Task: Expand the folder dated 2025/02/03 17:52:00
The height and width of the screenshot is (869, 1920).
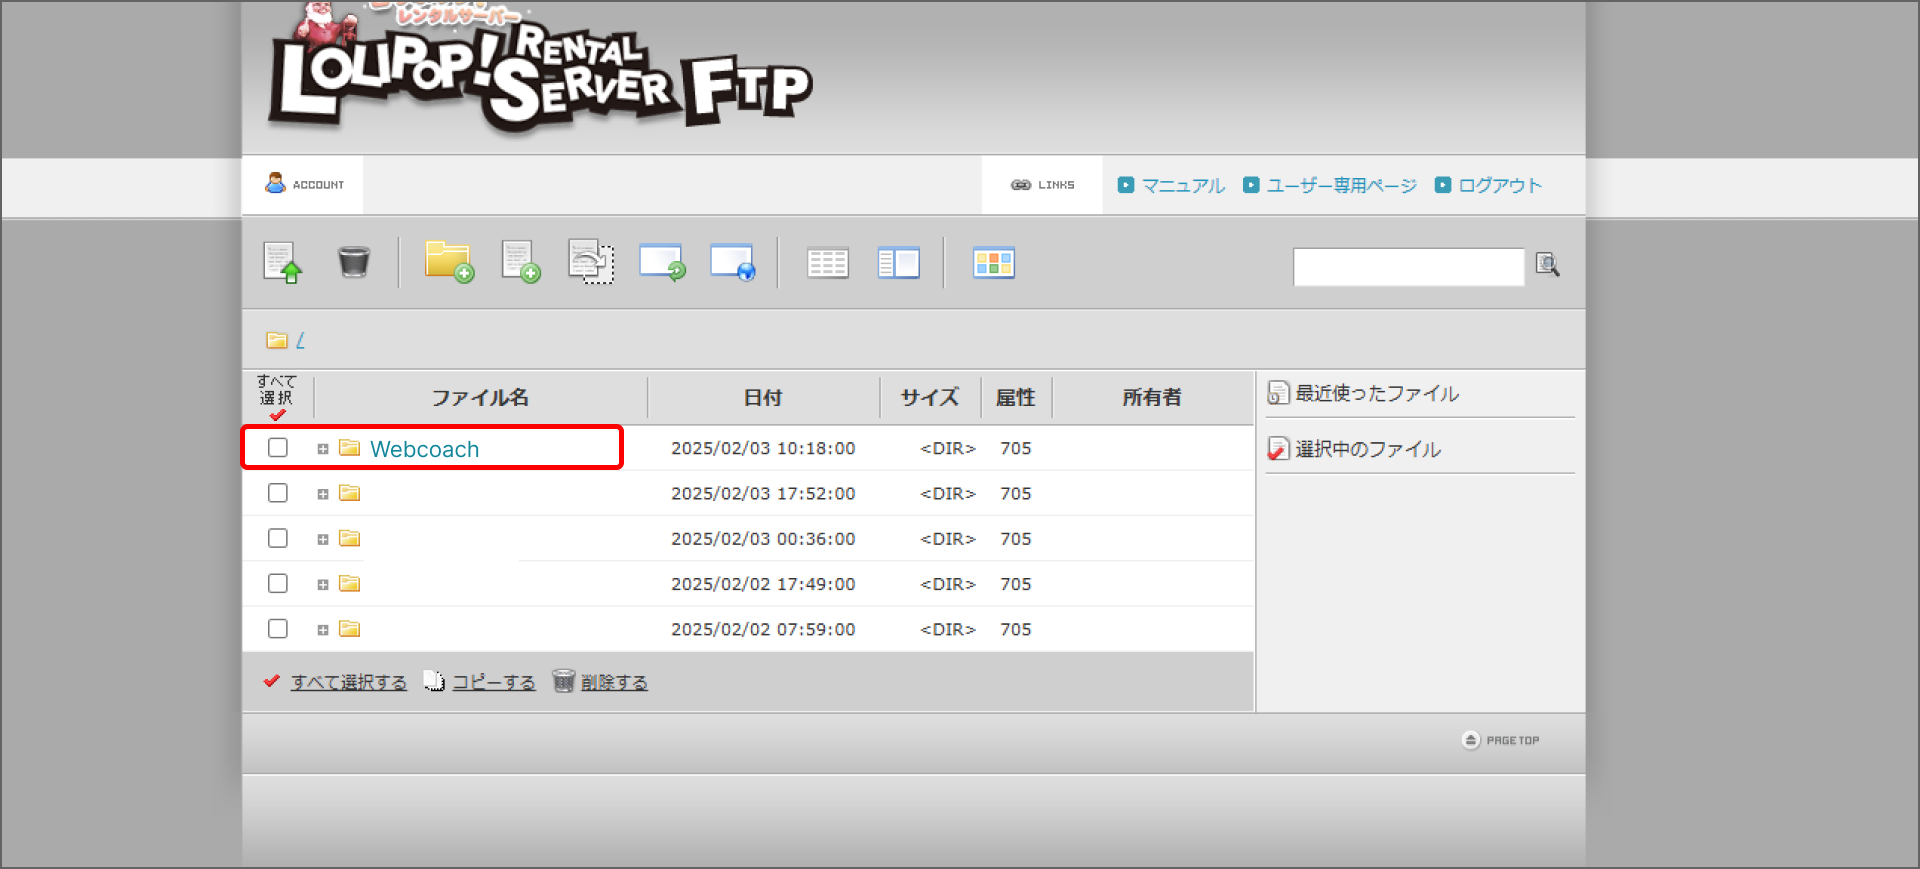Action: point(323,494)
